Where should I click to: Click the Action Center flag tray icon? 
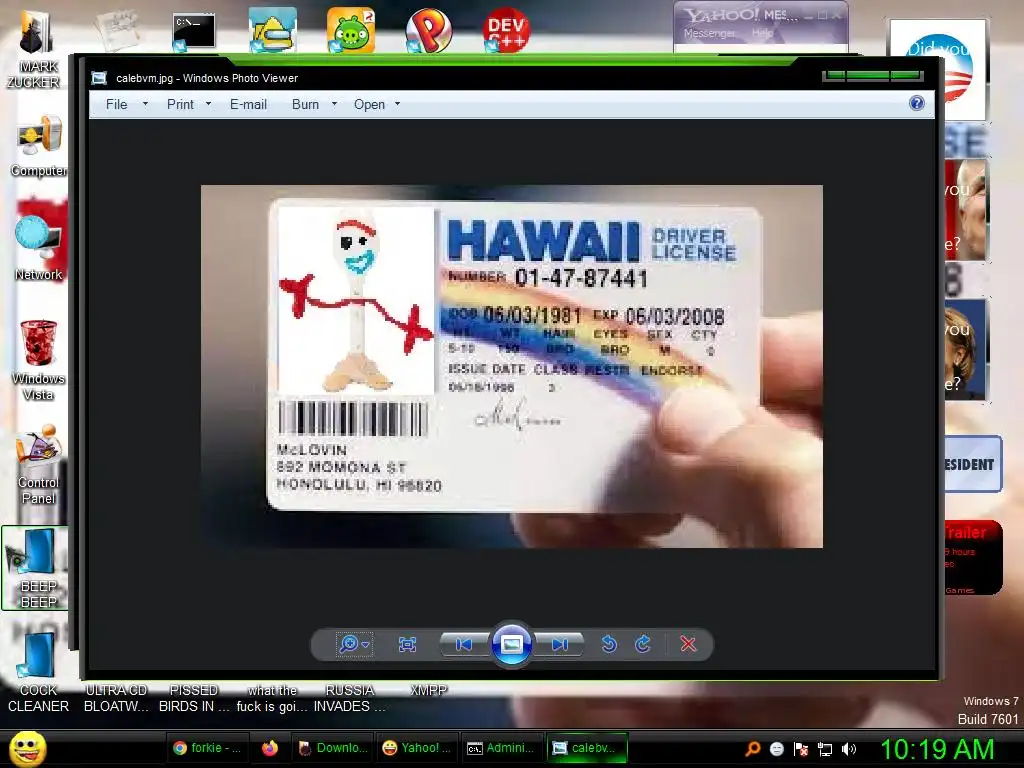(801, 749)
